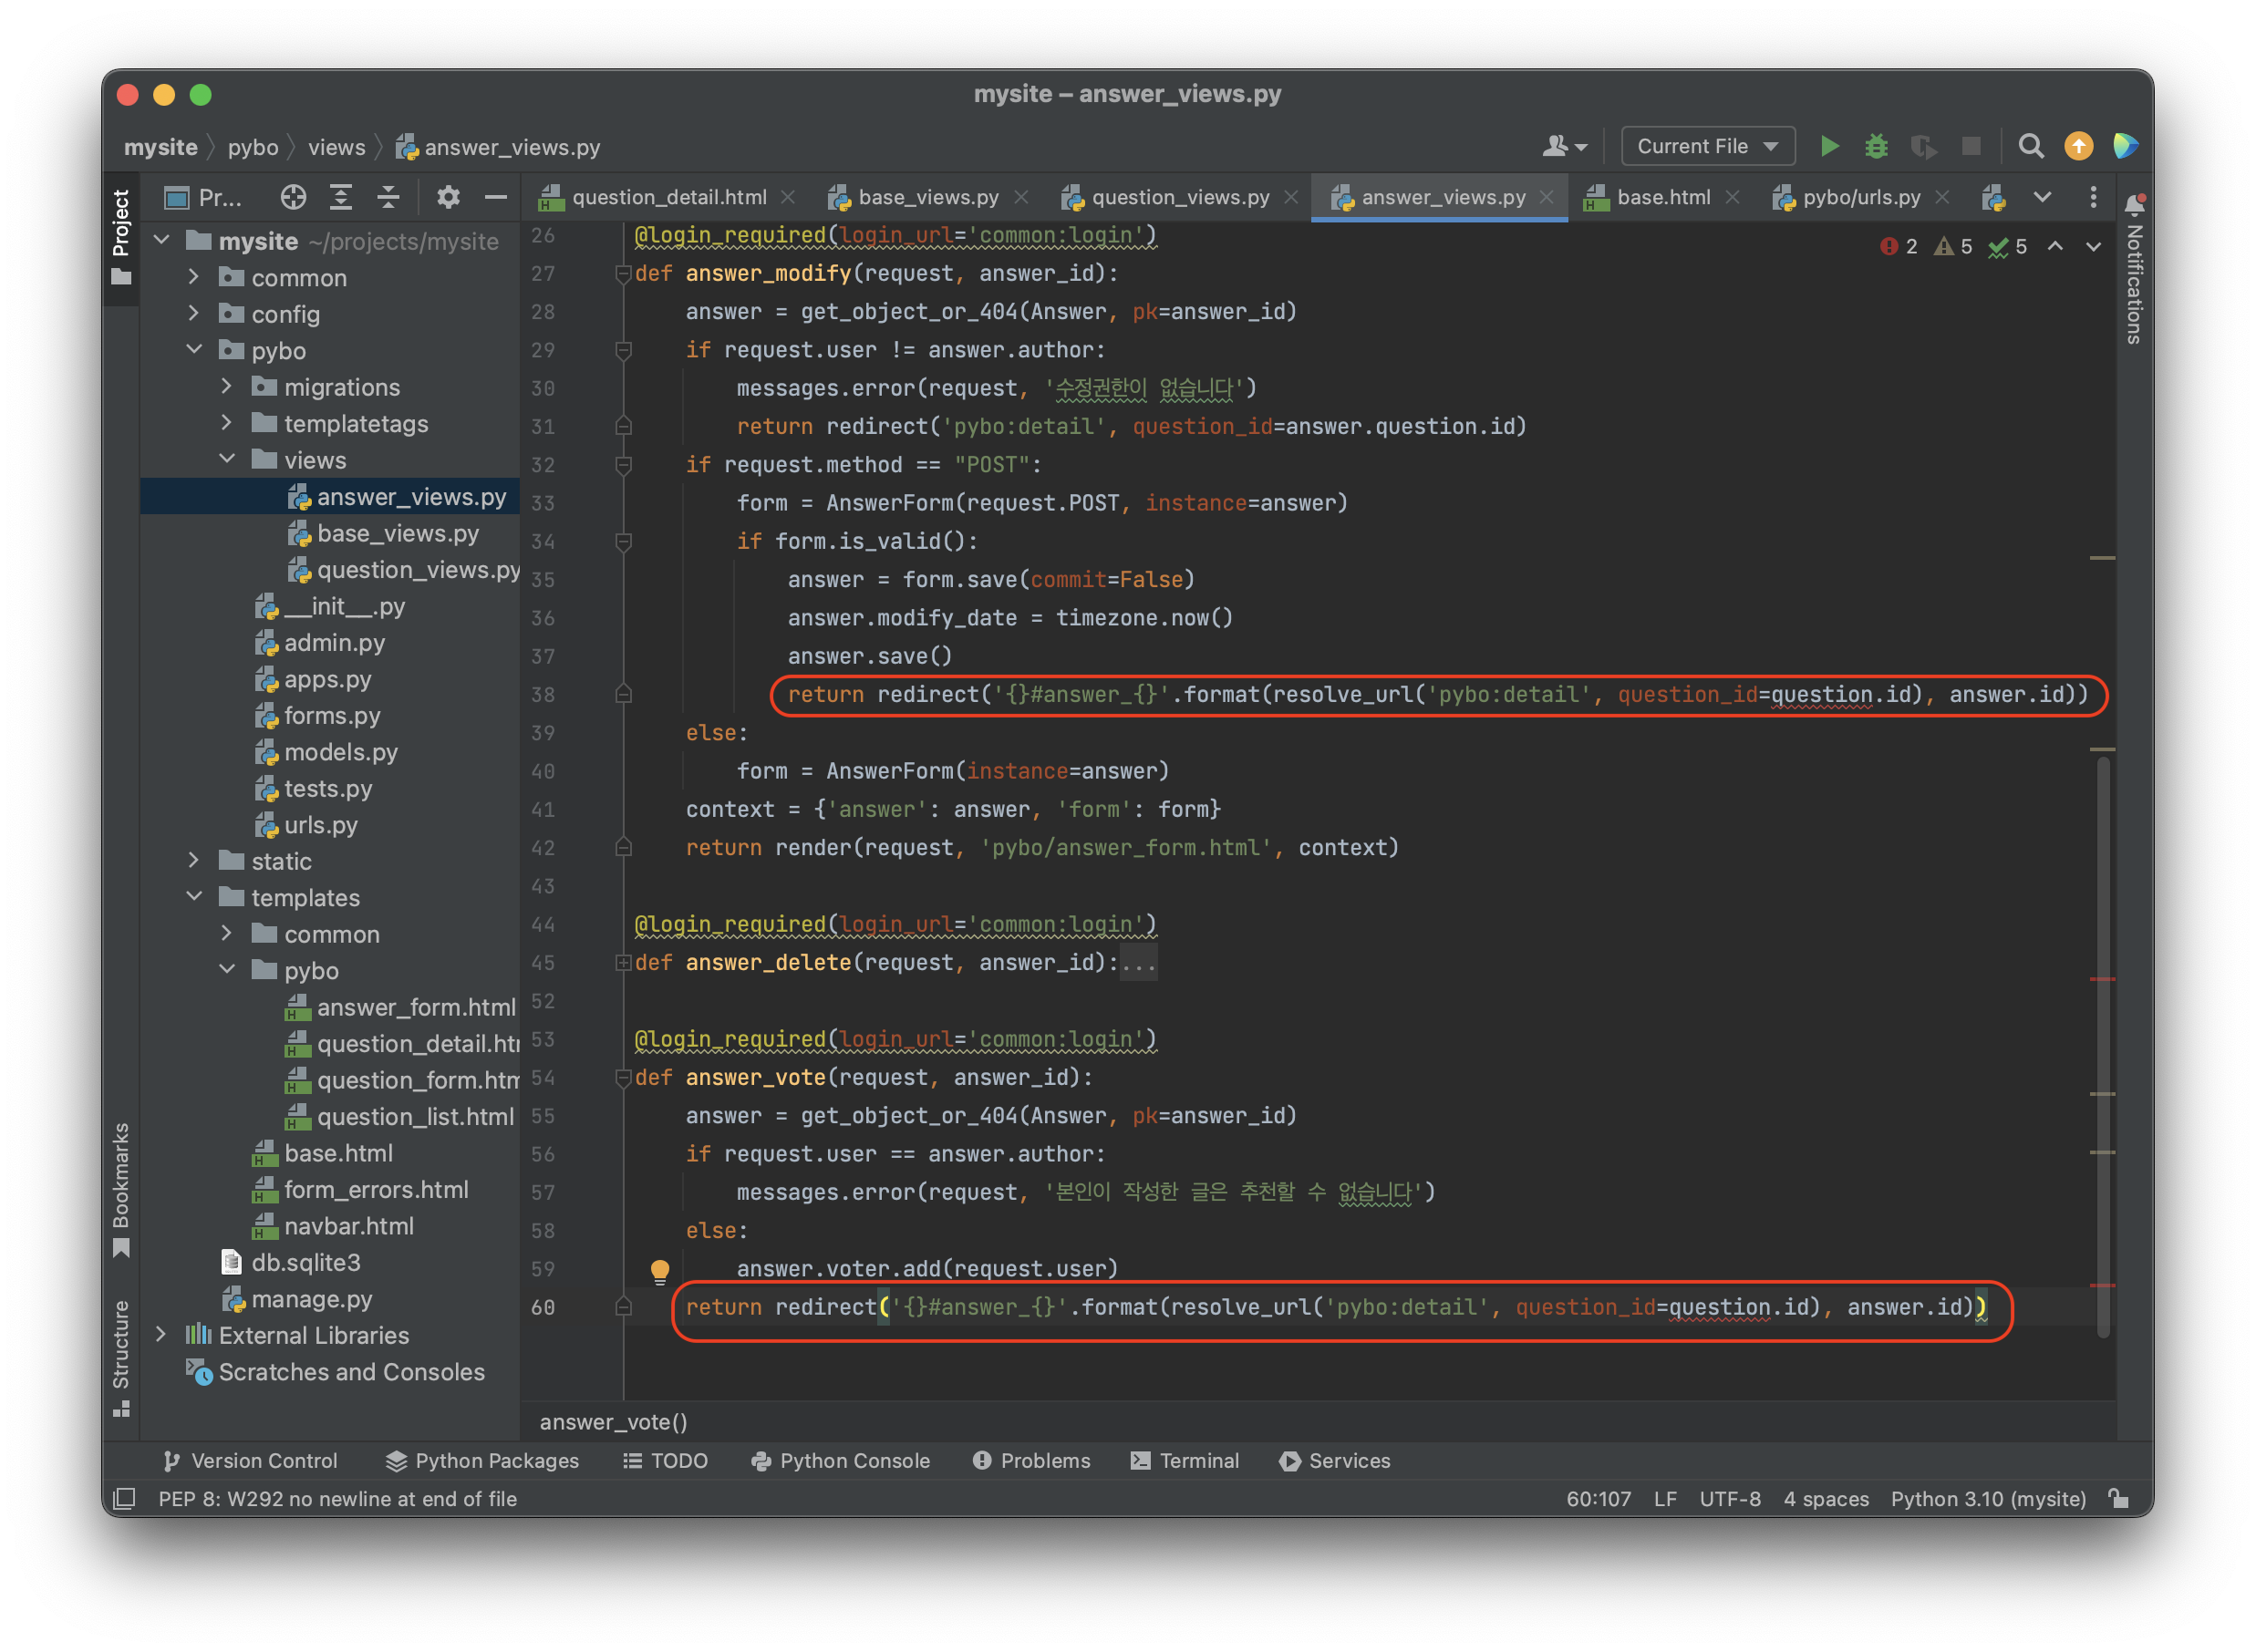The height and width of the screenshot is (1652, 2256).
Task: Switch to the question_views.py editor tab
Action: click(1179, 198)
